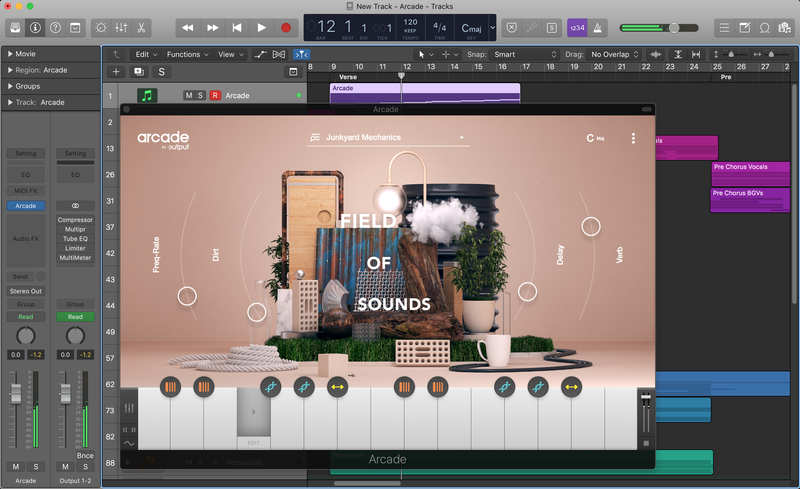Click the Library icon in the control bar
This screenshot has height=489, width=800.
(15, 28)
